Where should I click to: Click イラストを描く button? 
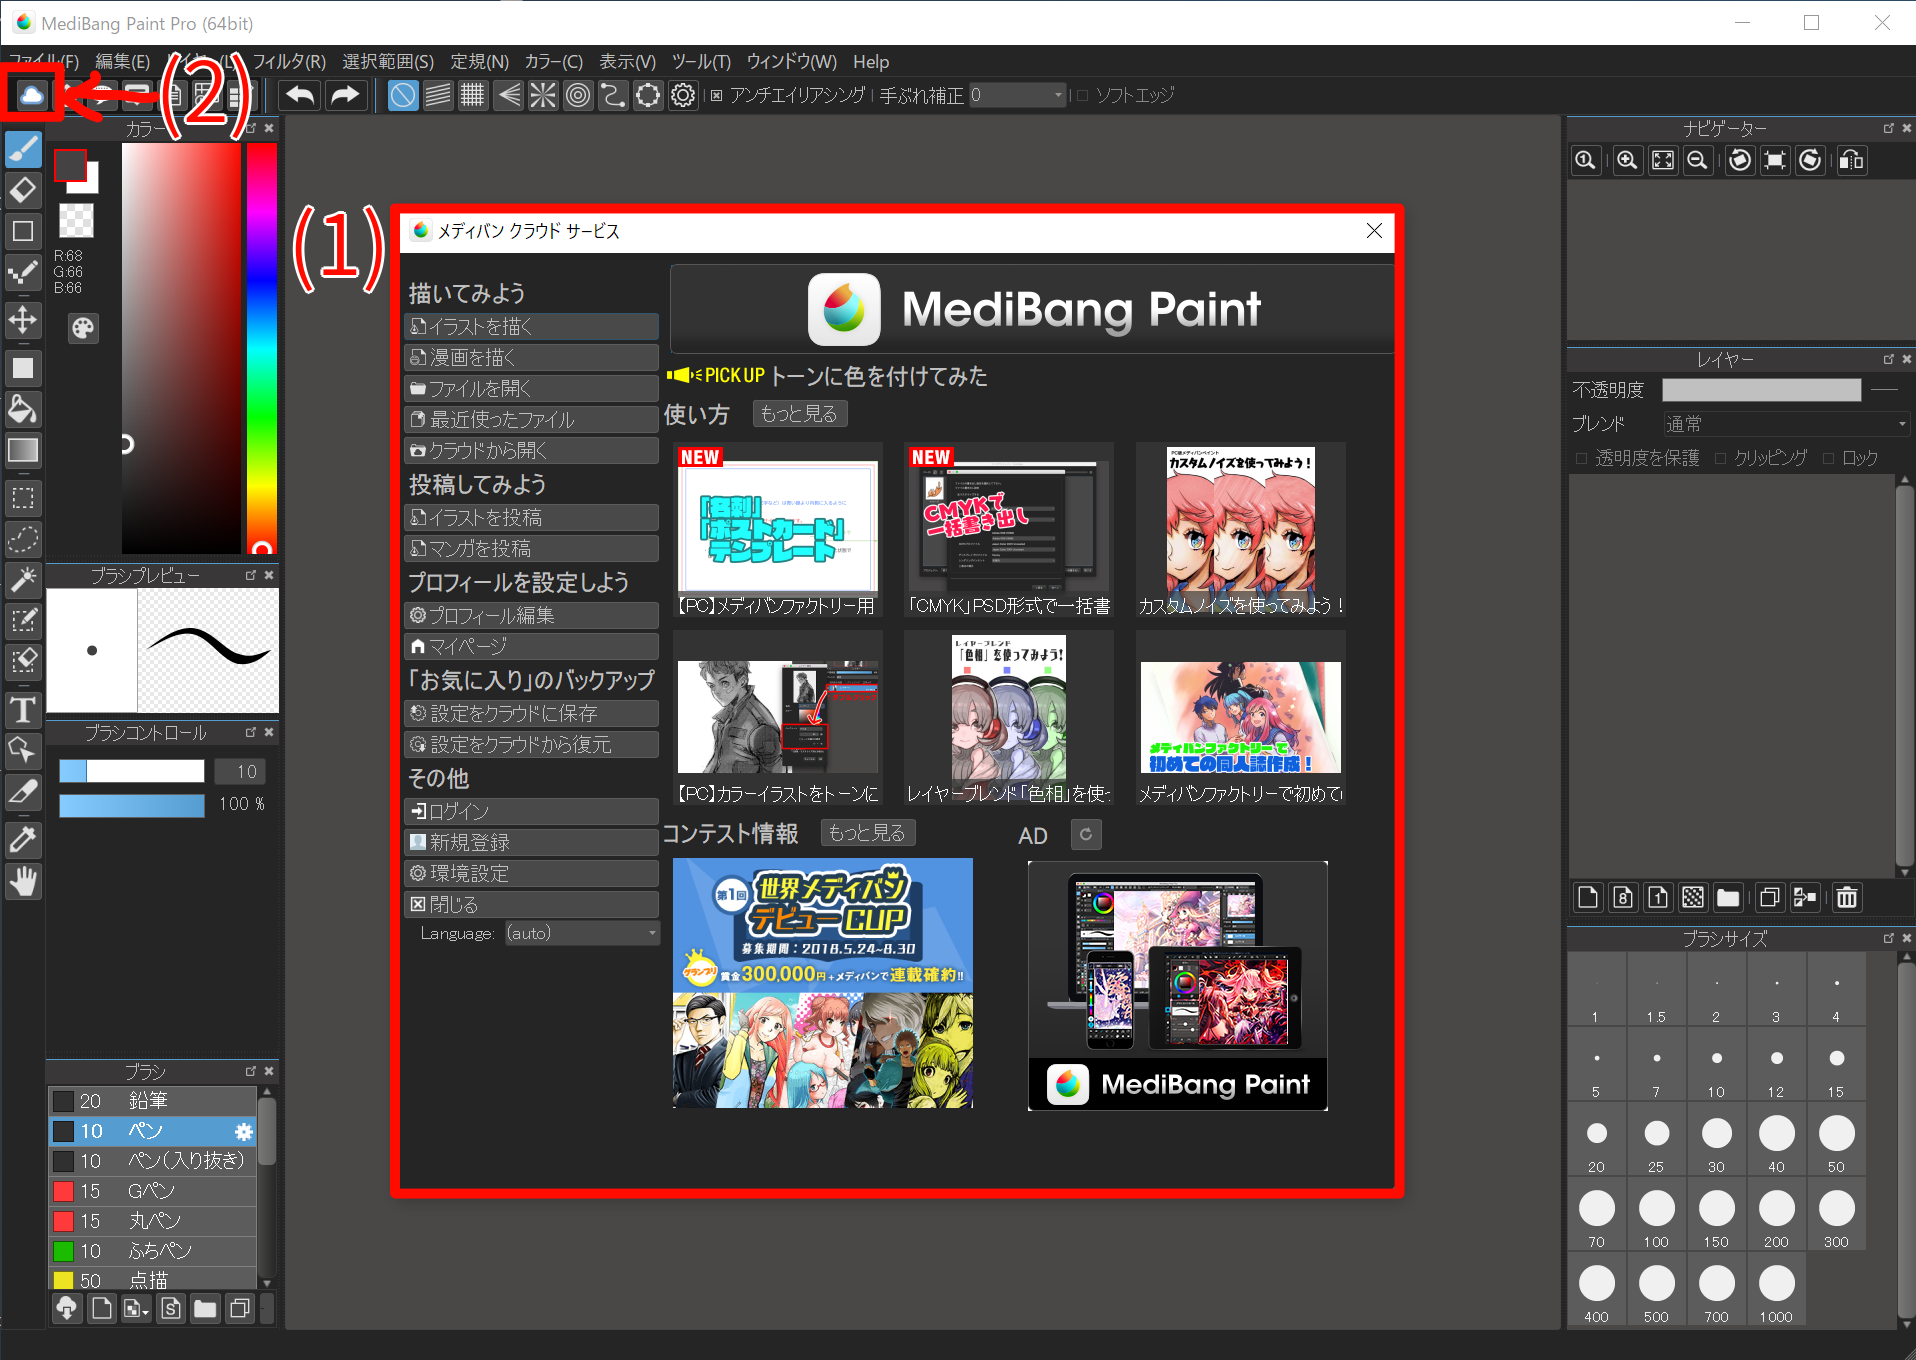531,327
